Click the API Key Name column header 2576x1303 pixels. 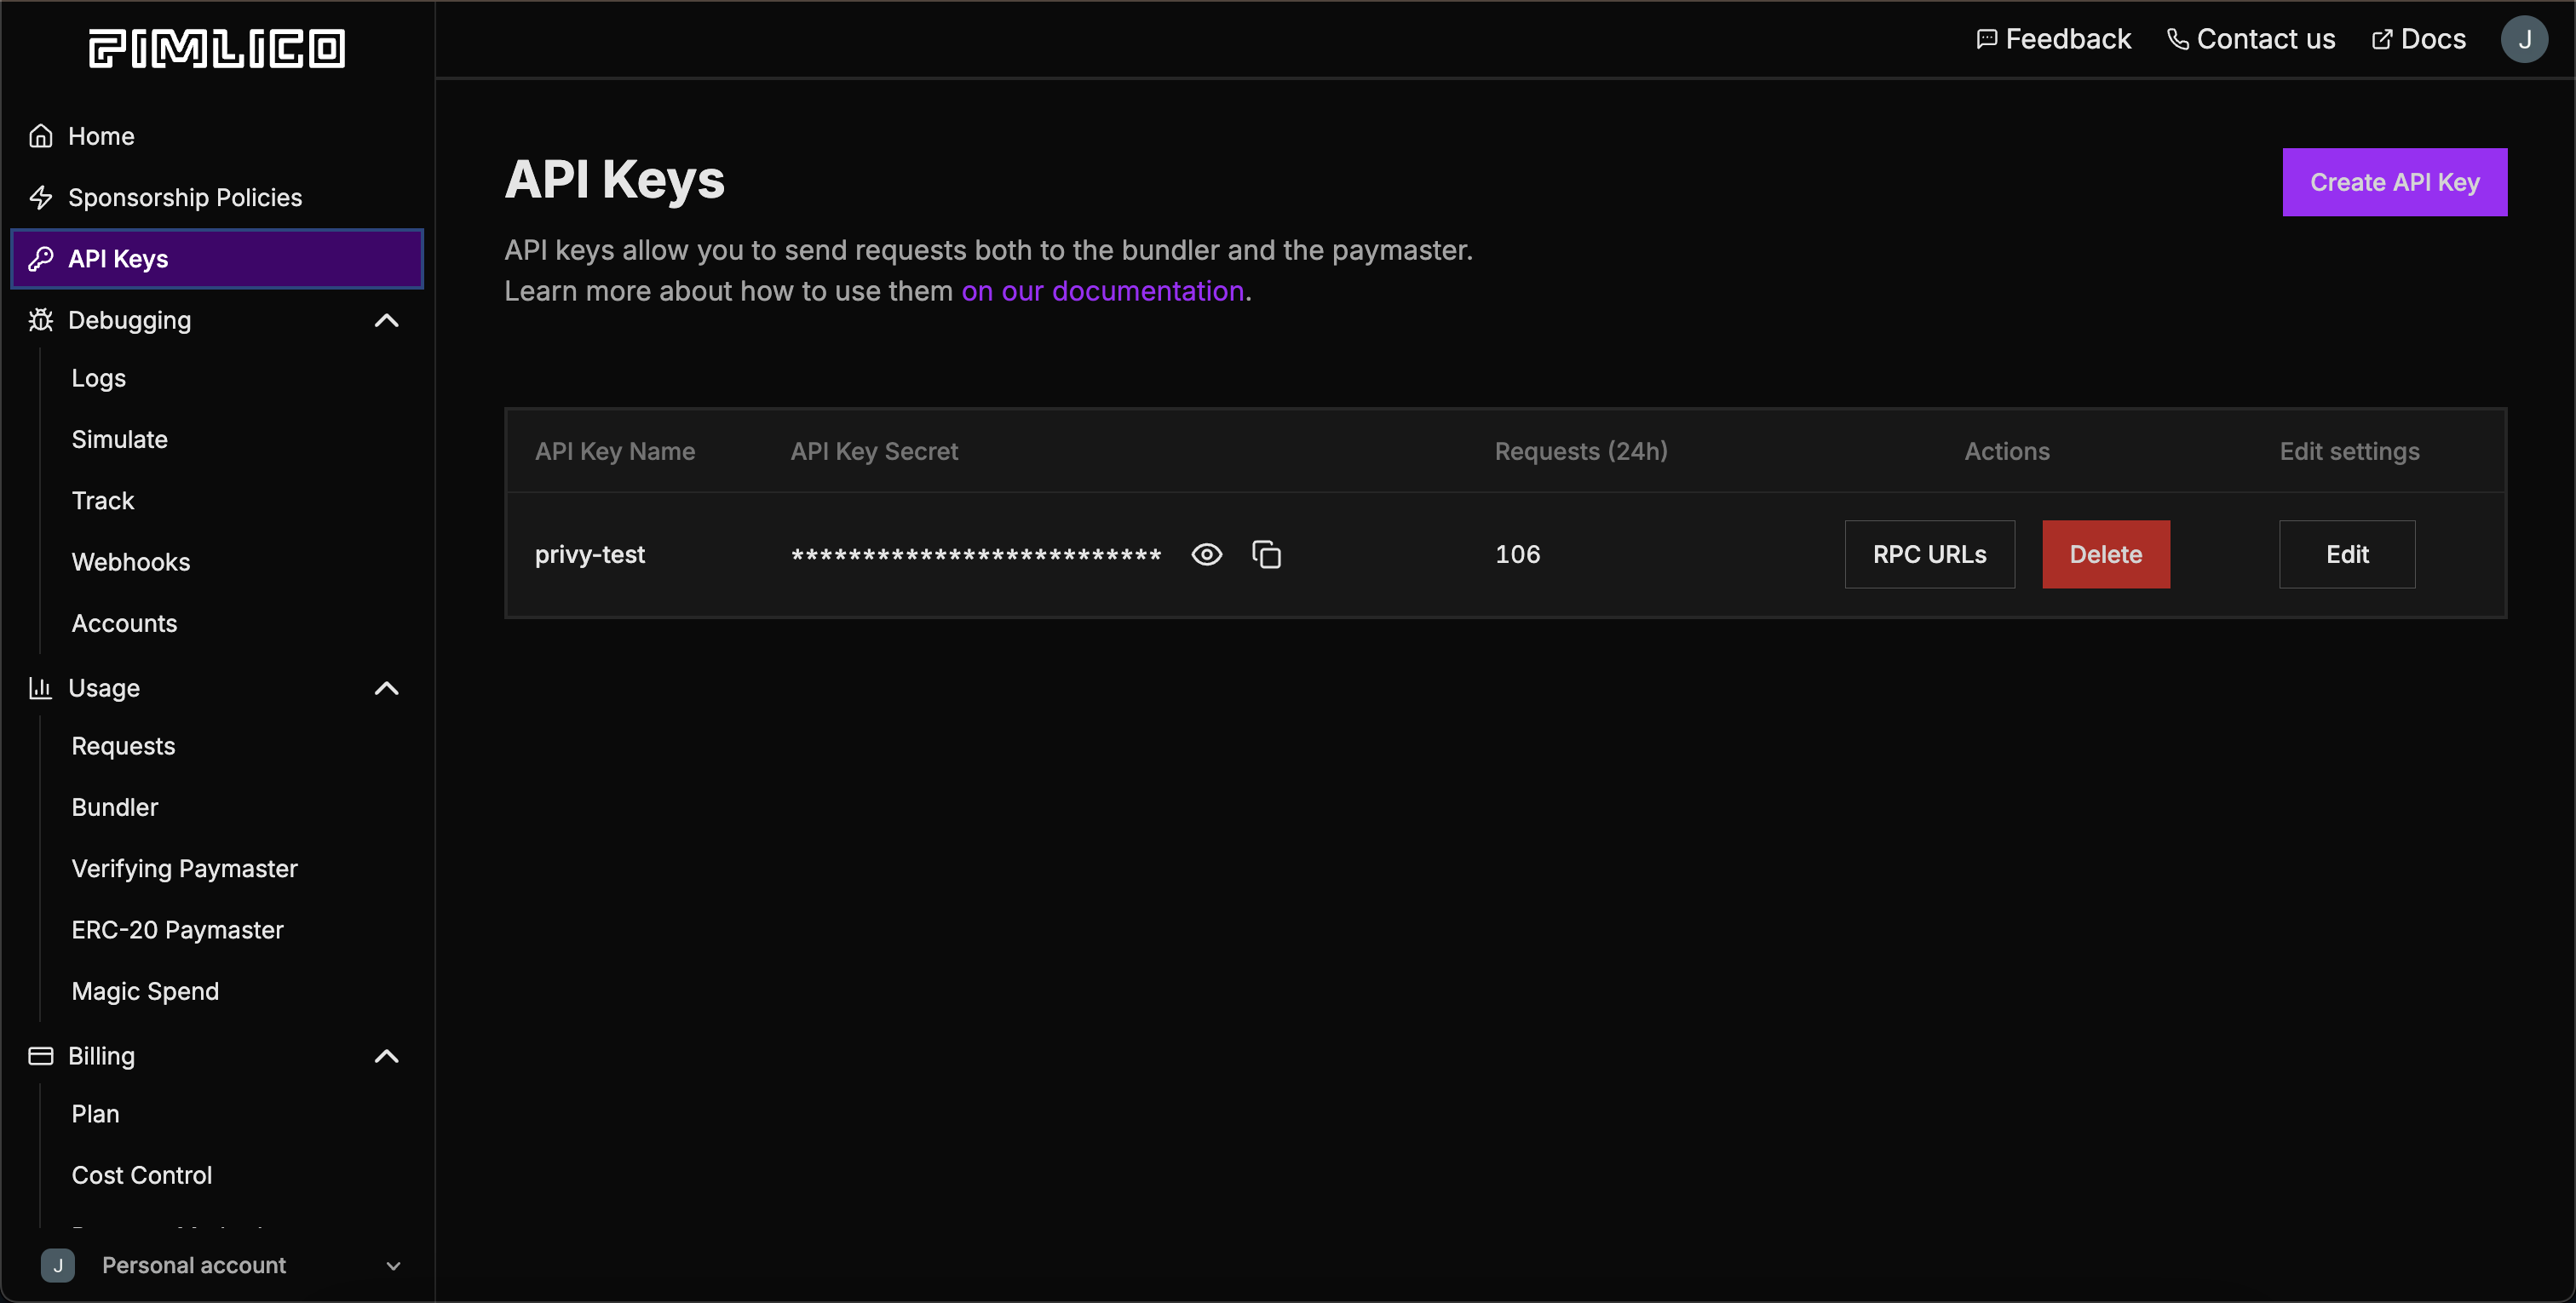[x=615, y=451]
